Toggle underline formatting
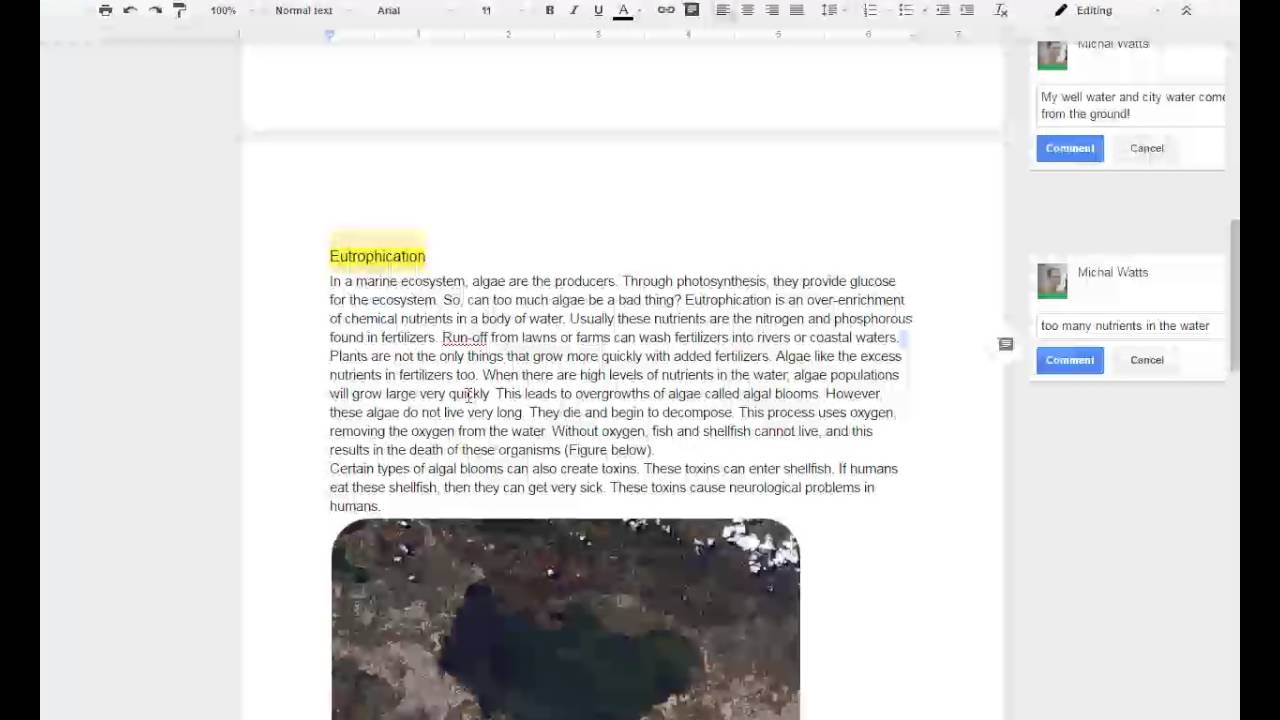This screenshot has height=720, width=1280. 598,10
